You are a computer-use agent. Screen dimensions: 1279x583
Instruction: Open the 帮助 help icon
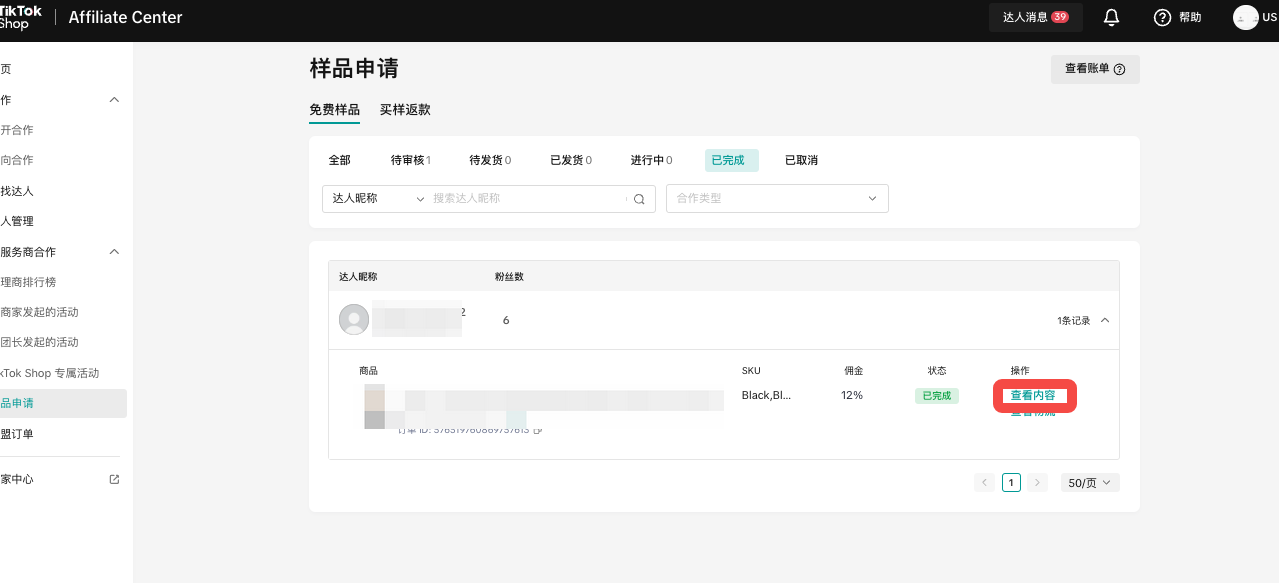[1162, 18]
